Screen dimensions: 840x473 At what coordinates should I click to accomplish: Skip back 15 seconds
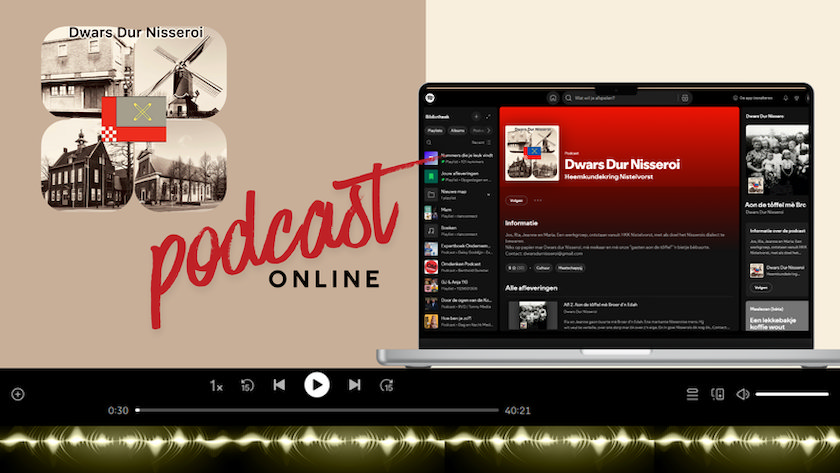247,385
